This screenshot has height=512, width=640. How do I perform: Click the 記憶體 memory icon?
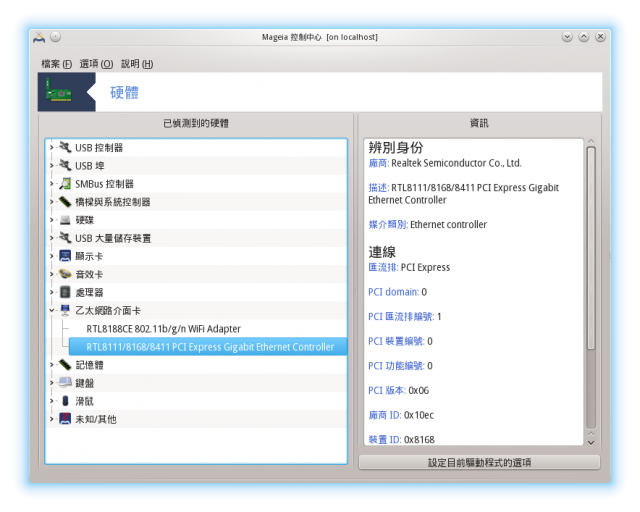65,364
